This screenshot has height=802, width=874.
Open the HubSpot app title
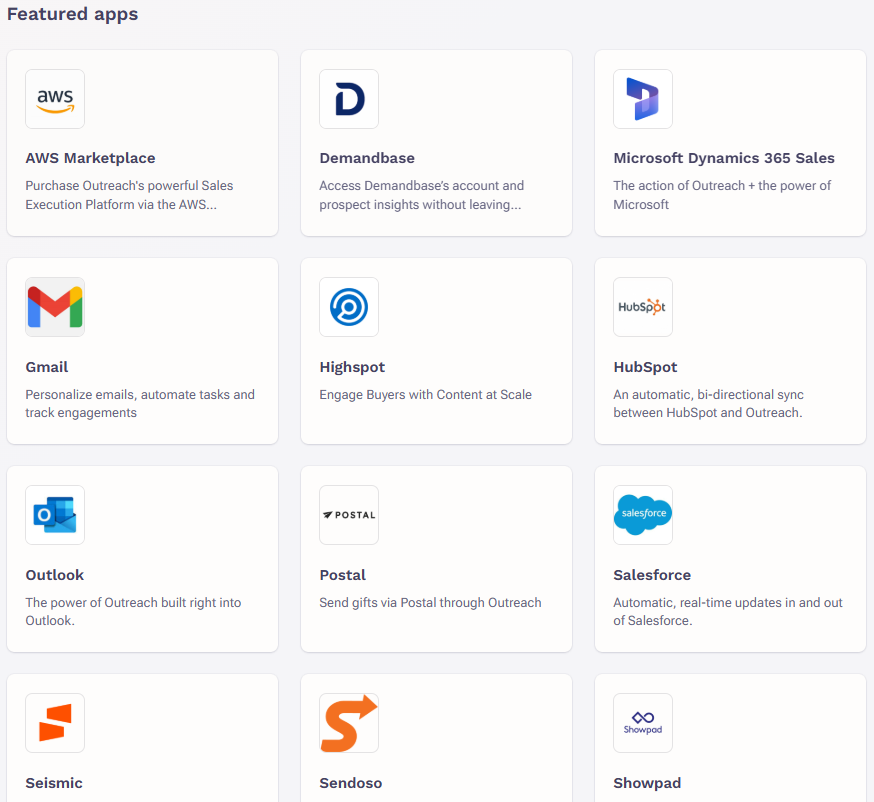[x=645, y=367]
